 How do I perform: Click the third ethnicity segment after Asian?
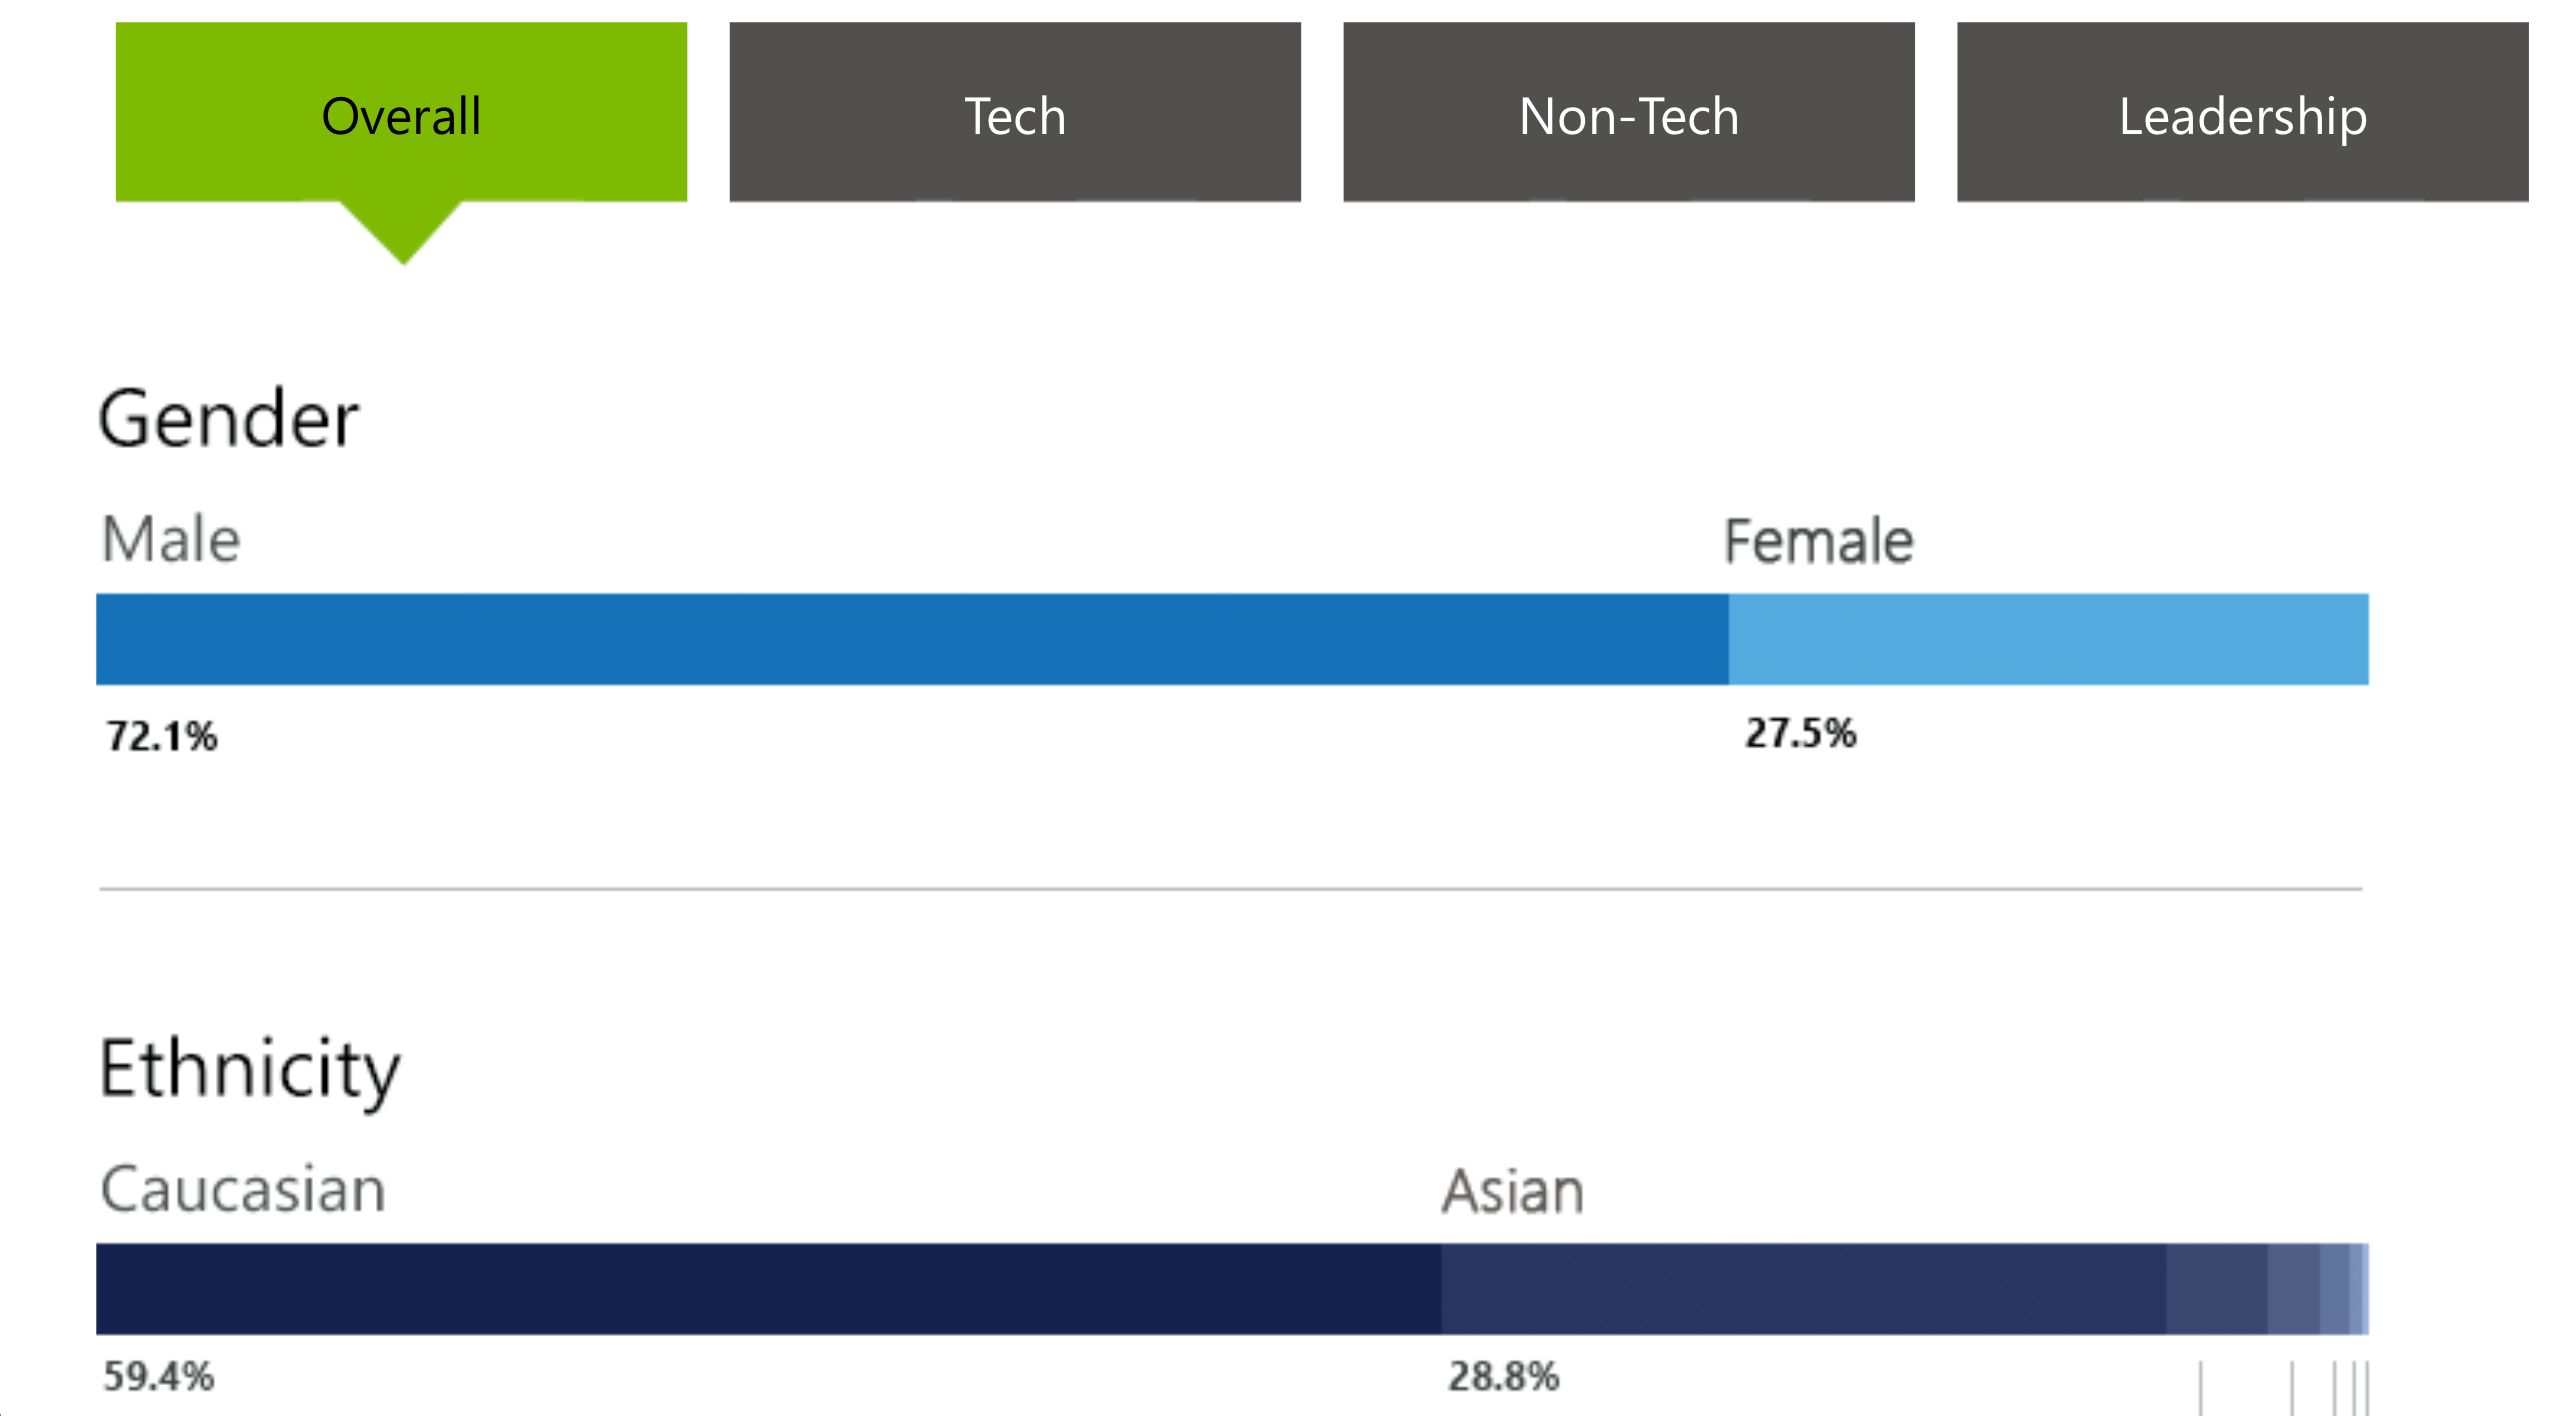(2216, 1289)
